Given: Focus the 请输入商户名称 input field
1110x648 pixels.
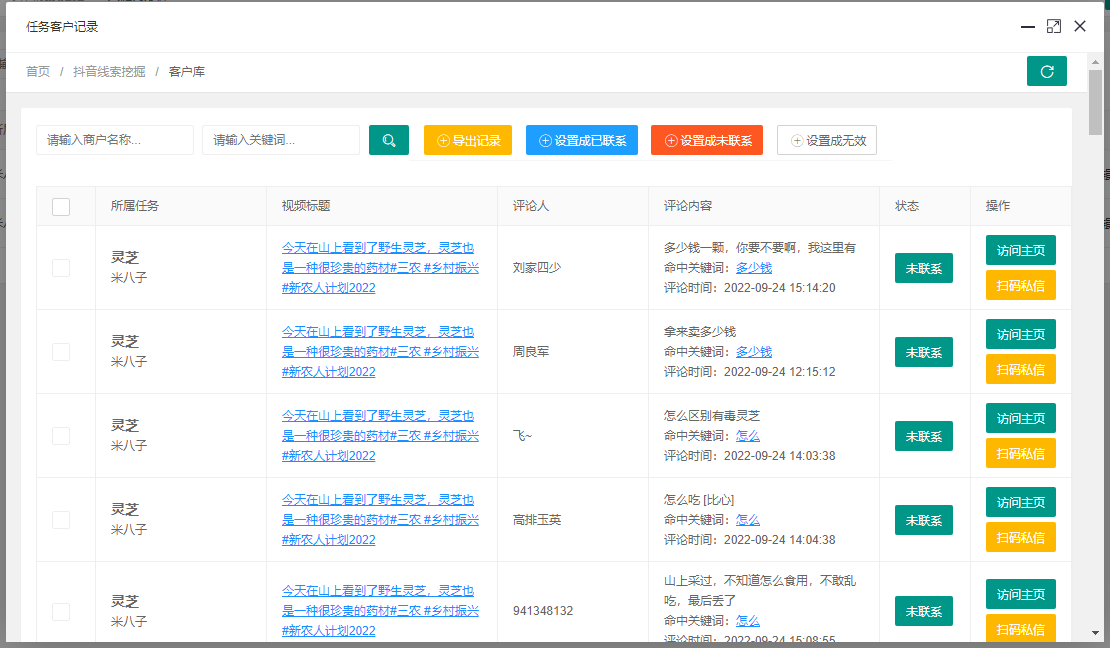Looking at the screenshot, I should pyautogui.click(x=115, y=140).
